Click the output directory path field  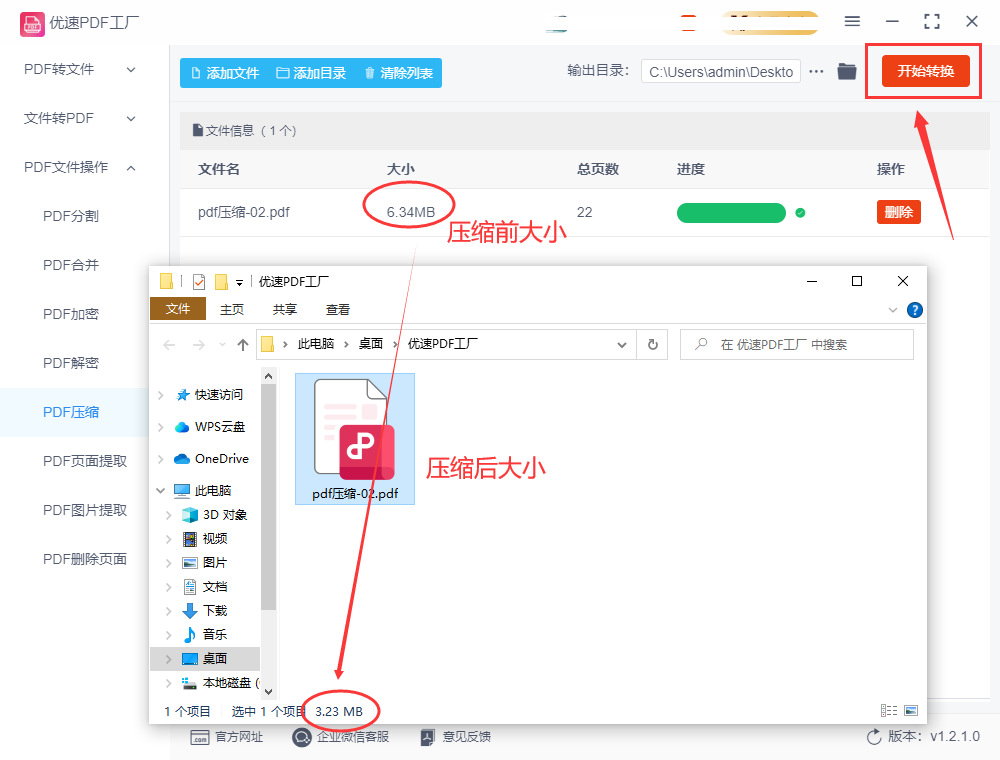point(721,72)
